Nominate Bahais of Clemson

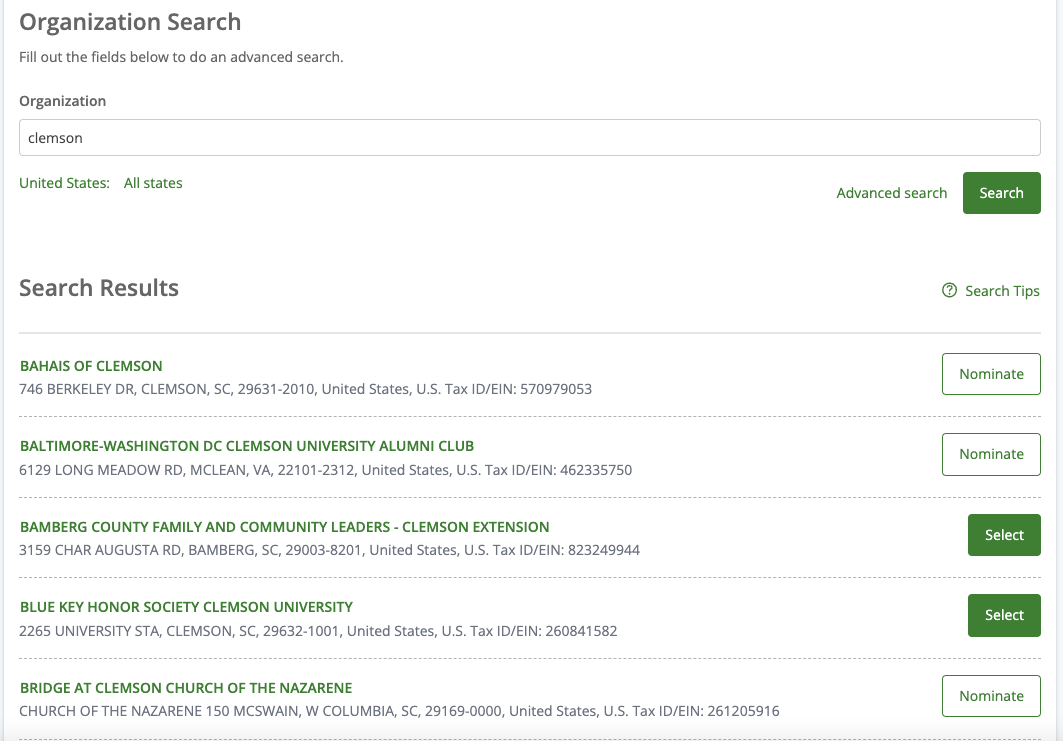coord(990,374)
